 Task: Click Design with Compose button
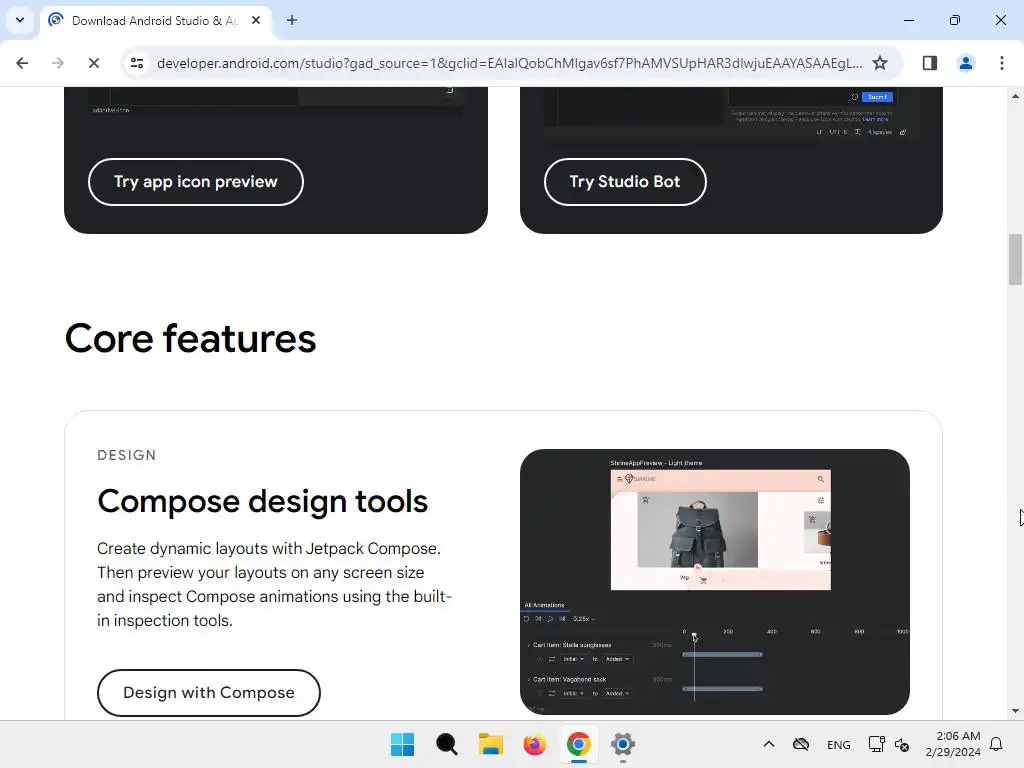click(x=209, y=693)
